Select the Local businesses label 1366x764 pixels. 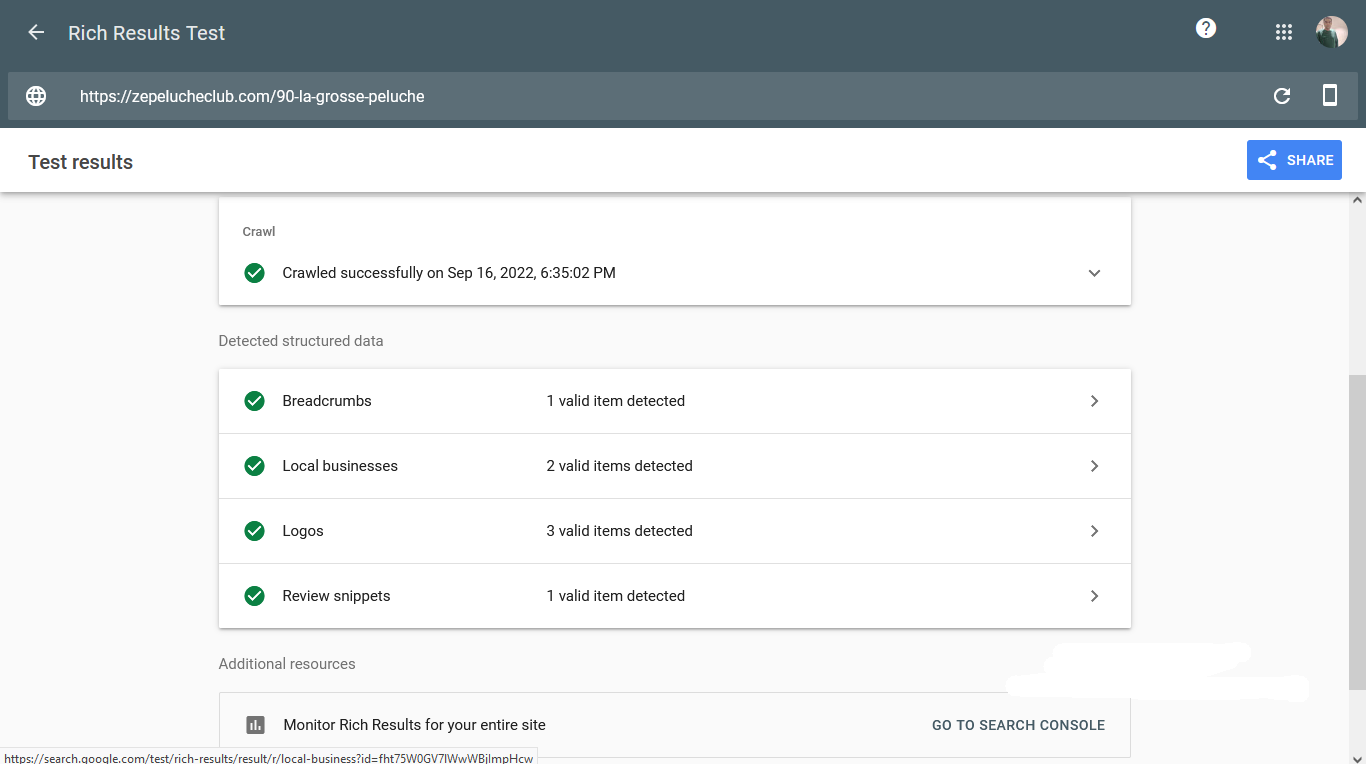pos(340,466)
